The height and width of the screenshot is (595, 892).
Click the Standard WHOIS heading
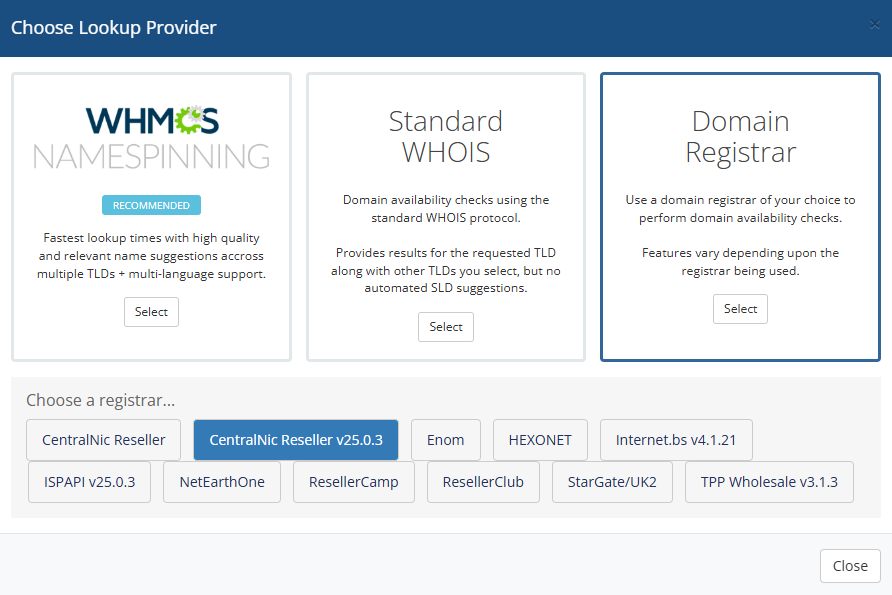point(445,137)
